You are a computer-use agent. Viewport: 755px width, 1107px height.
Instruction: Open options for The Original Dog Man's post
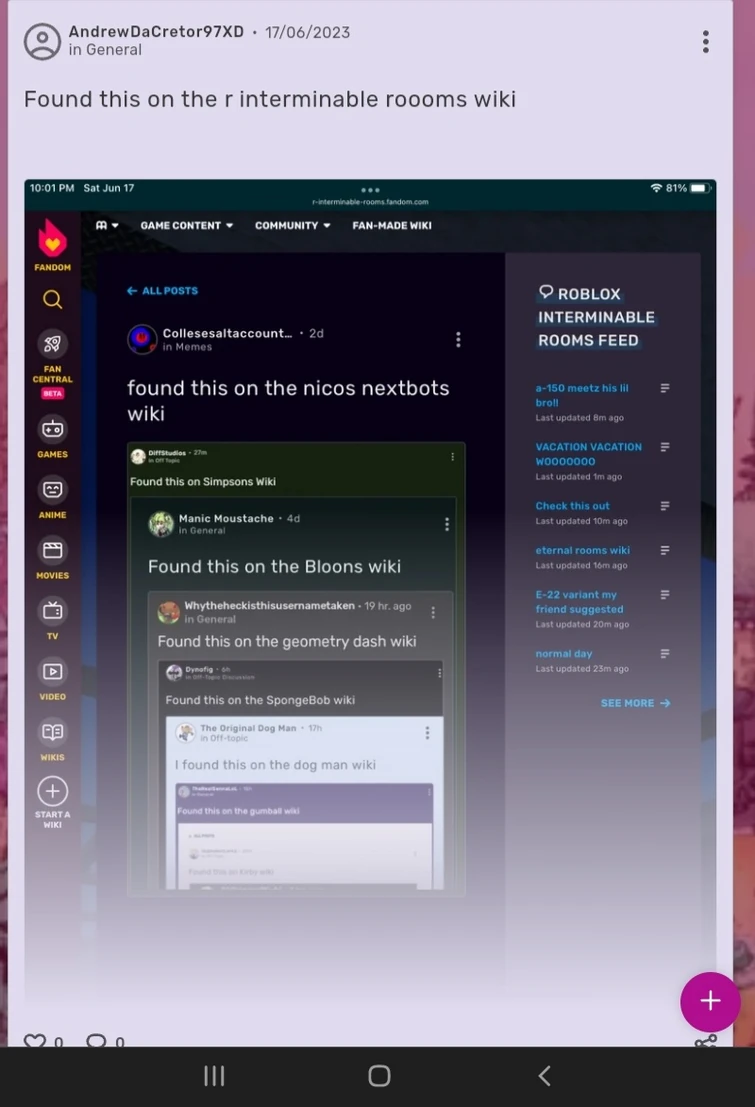(427, 733)
